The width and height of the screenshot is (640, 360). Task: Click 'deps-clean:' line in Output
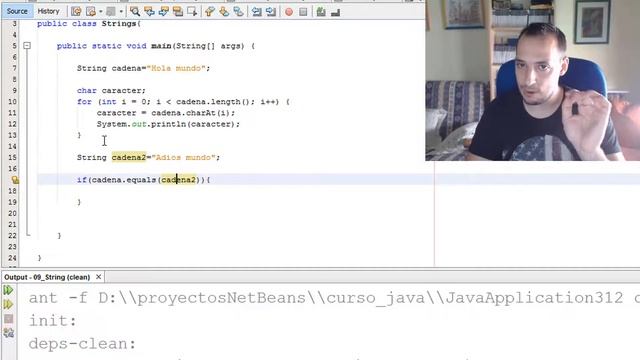coord(82,344)
